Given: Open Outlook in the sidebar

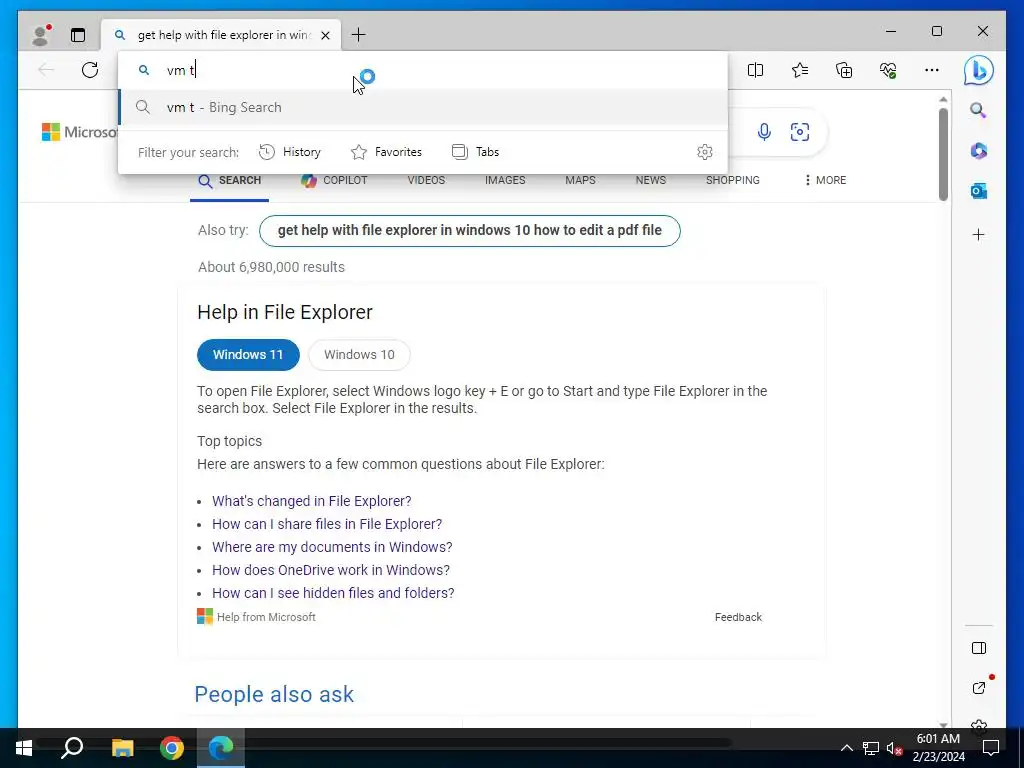Looking at the screenshot, I should [x=978, y=191].
